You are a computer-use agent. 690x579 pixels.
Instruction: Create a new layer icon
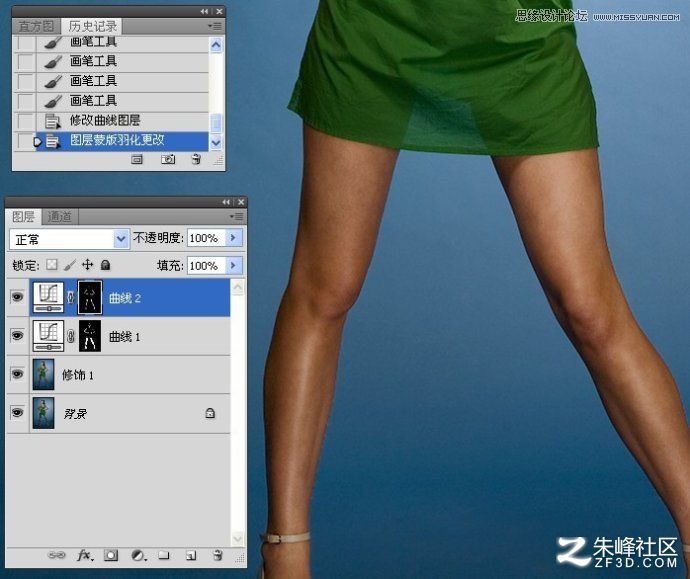coord(191,556)
